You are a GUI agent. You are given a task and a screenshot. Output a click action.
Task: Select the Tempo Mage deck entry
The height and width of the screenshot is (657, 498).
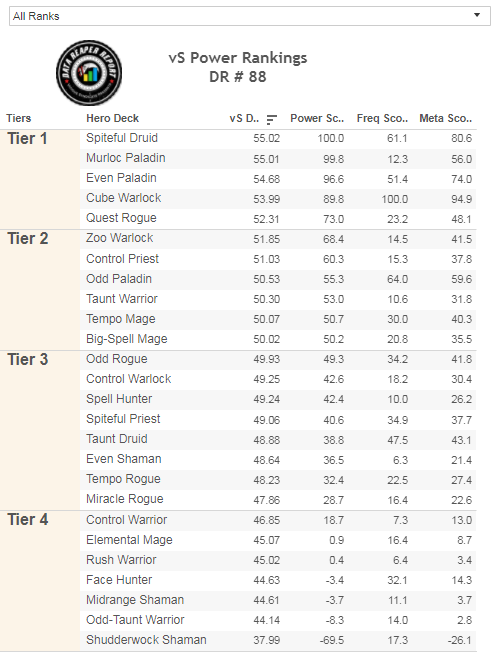coord(121,319)
